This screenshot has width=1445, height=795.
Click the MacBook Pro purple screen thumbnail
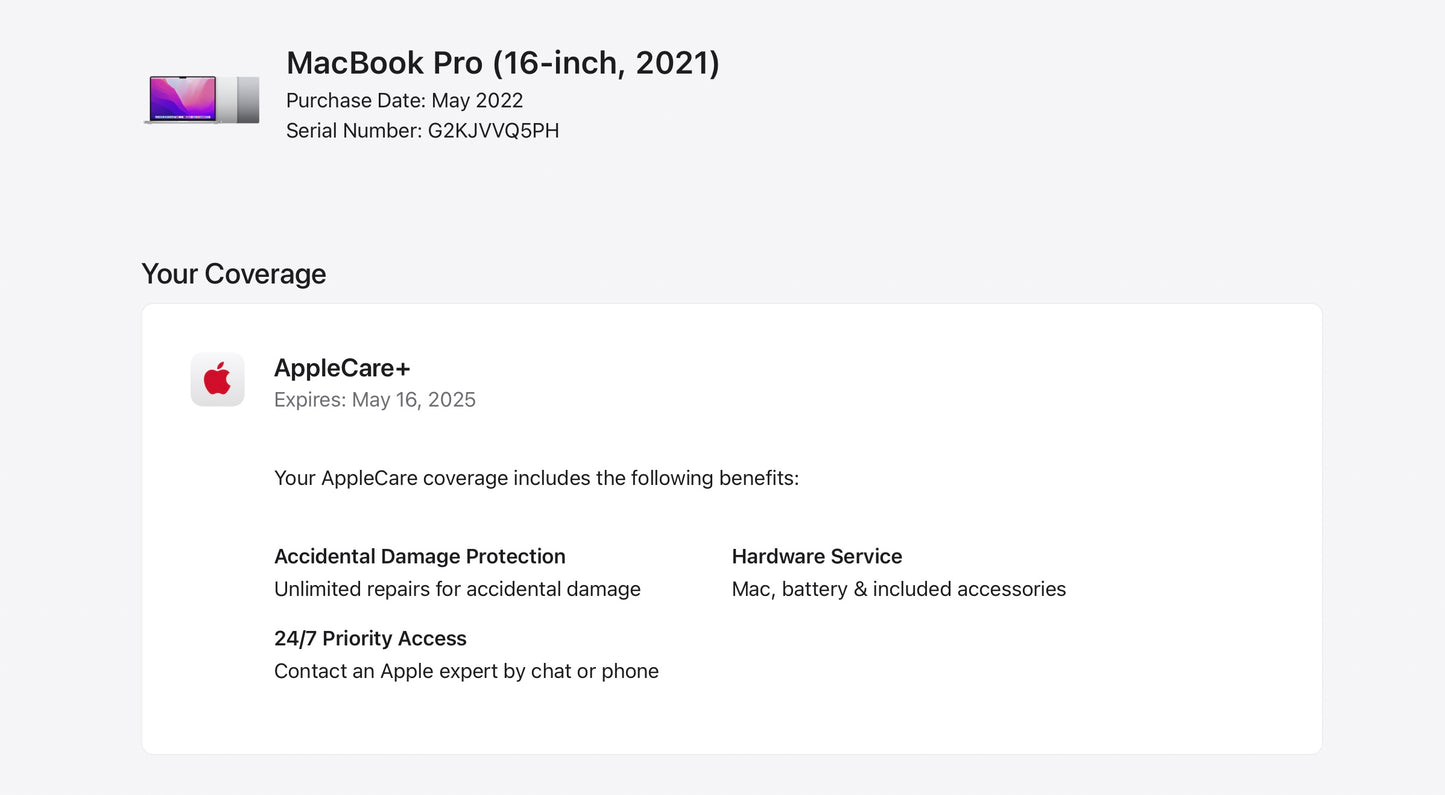click(x=182, y=99)
